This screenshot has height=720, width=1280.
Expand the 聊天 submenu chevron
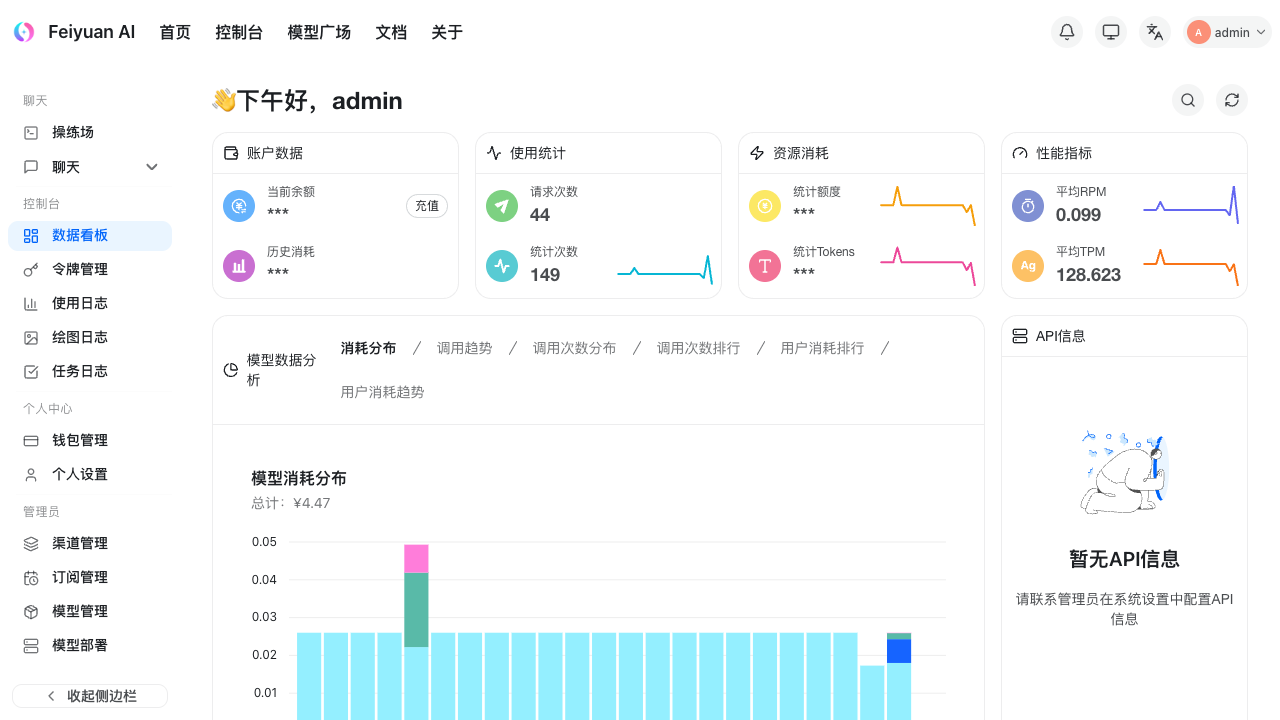(152, 167)
